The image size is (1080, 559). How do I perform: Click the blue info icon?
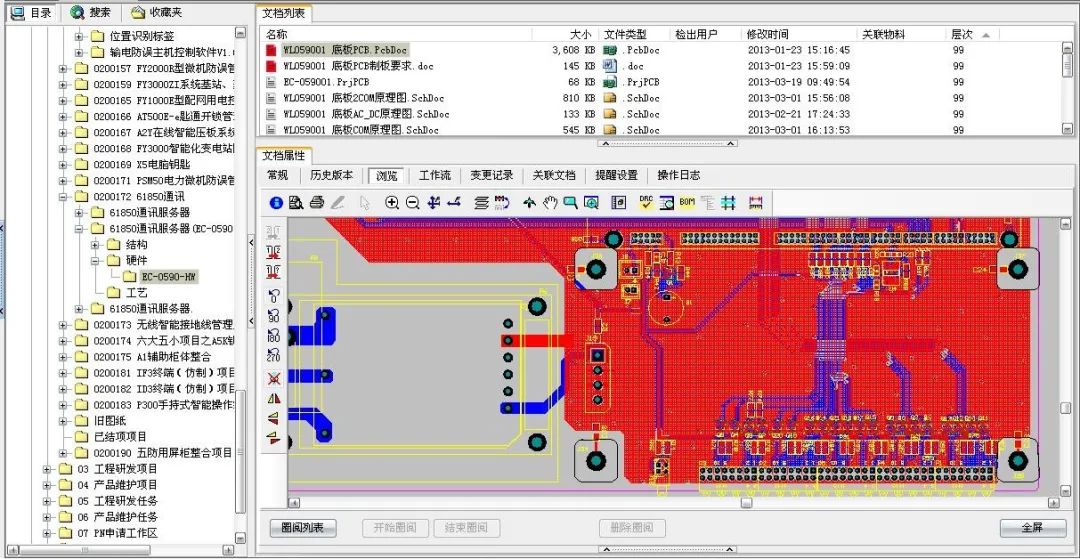[276, 202]
